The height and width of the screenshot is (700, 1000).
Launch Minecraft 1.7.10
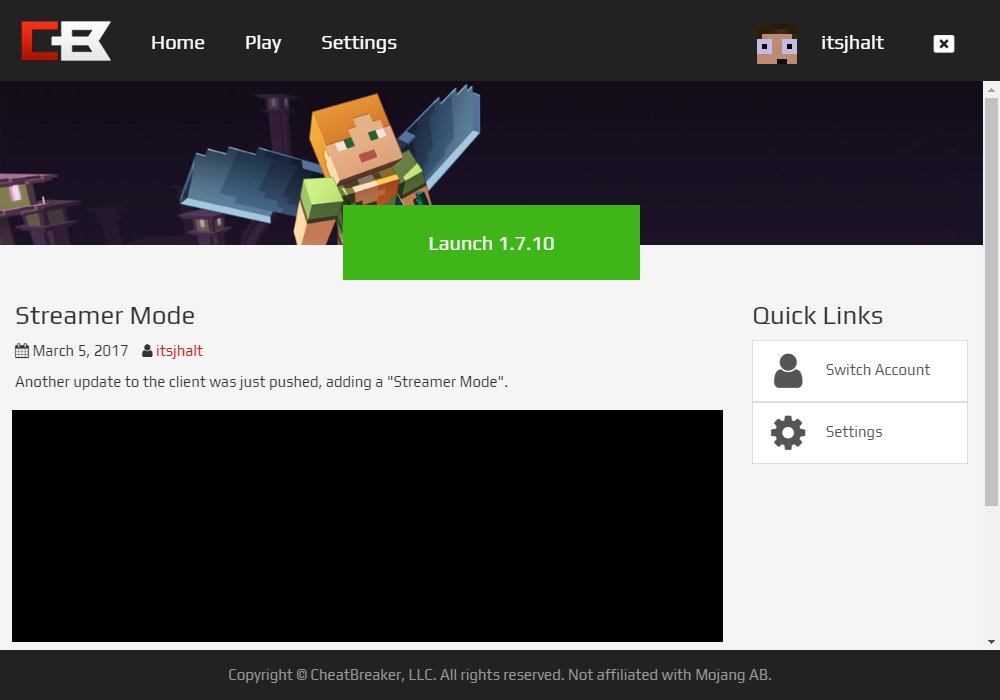(x=491, y=242)
